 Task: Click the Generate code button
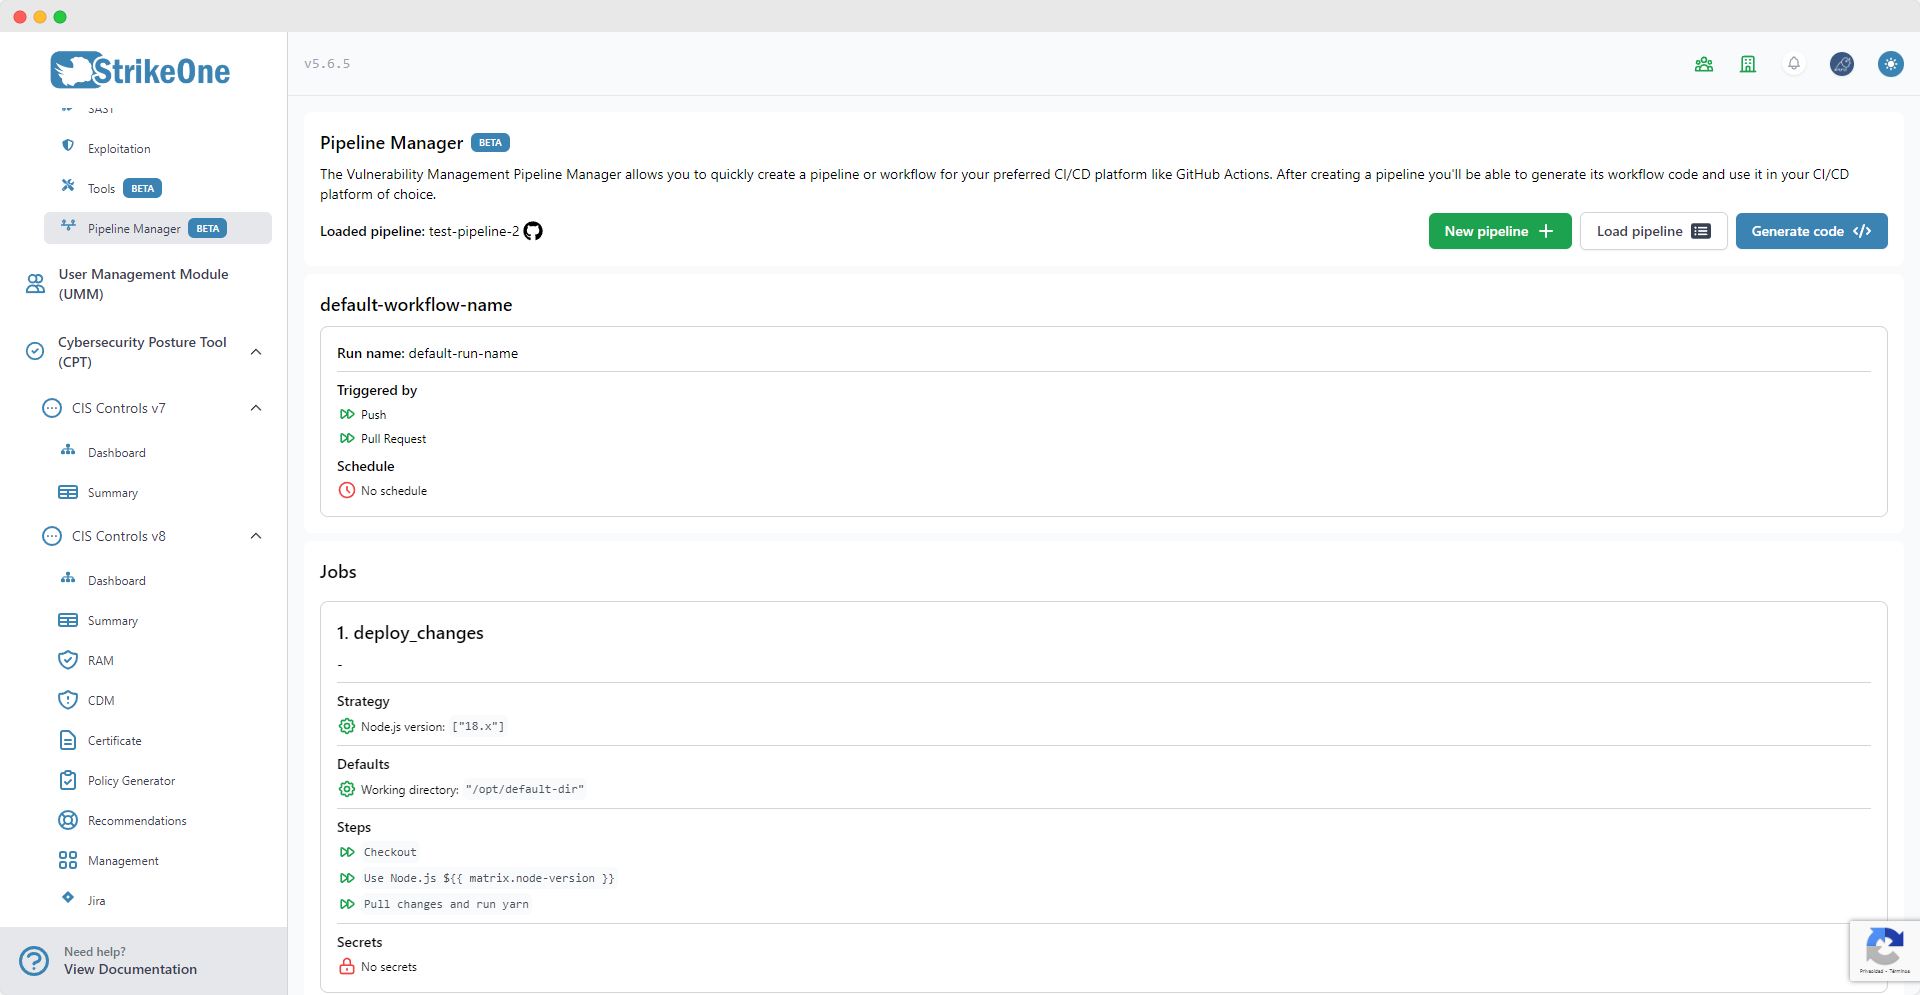click(1811, 230)
